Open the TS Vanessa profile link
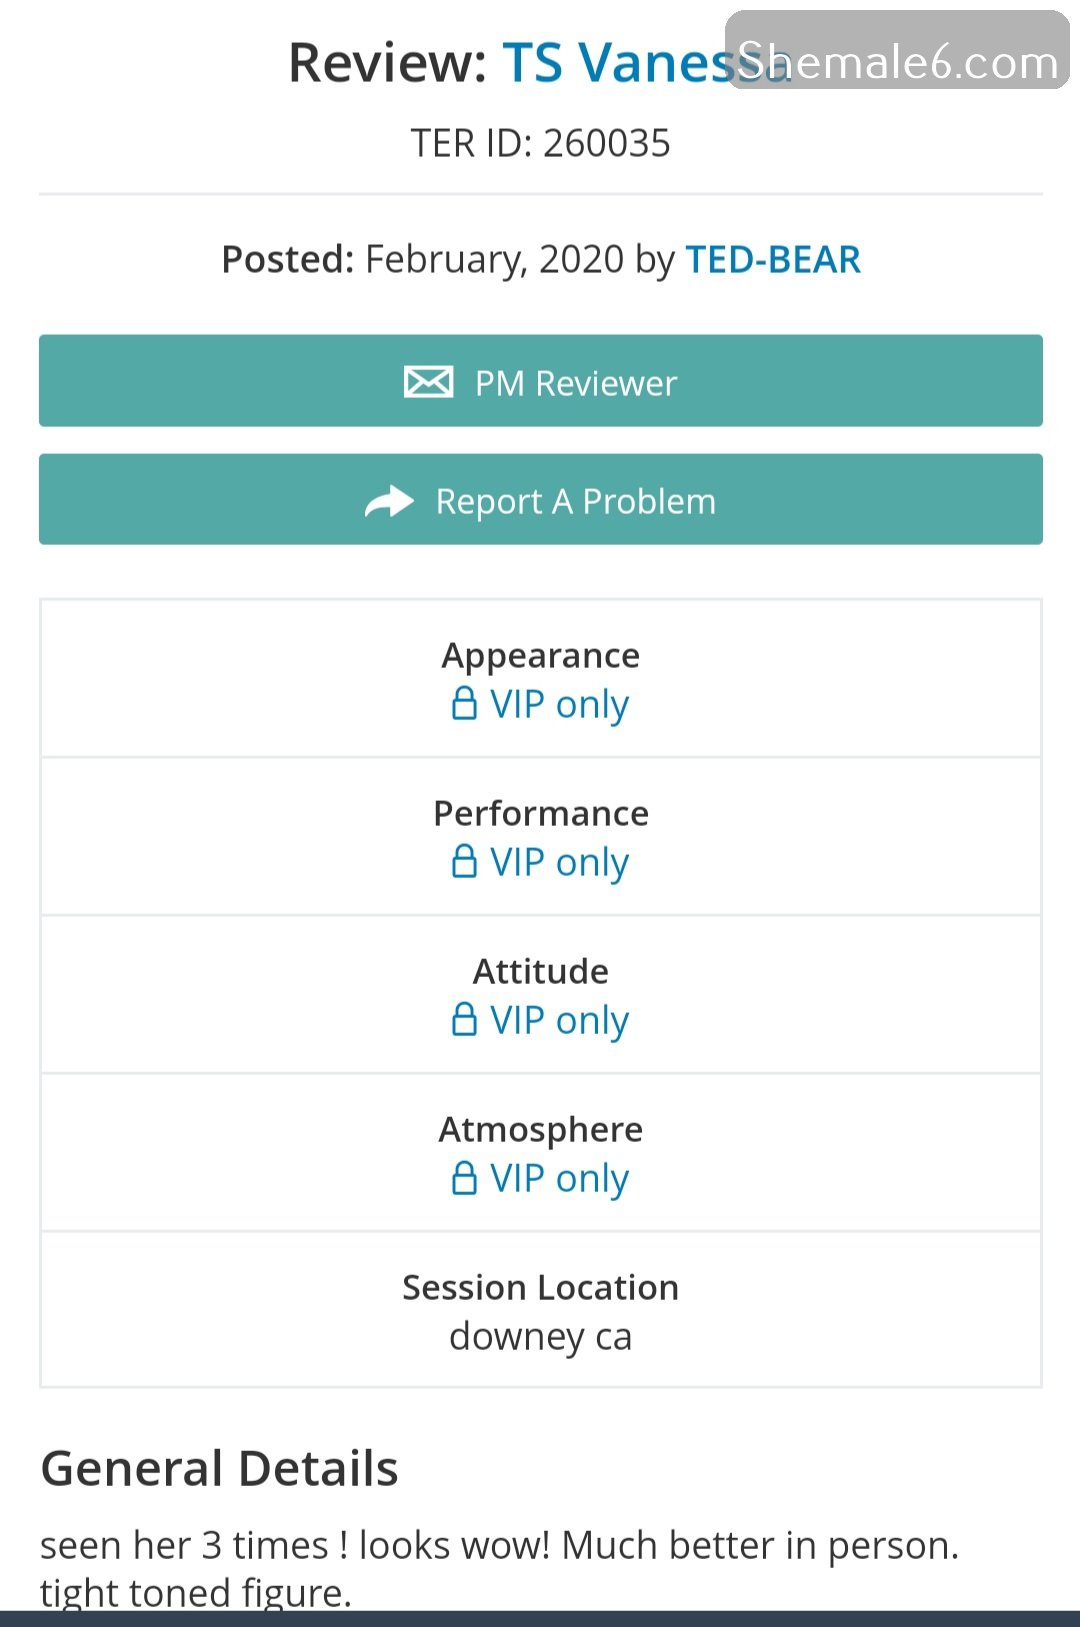 646,63
